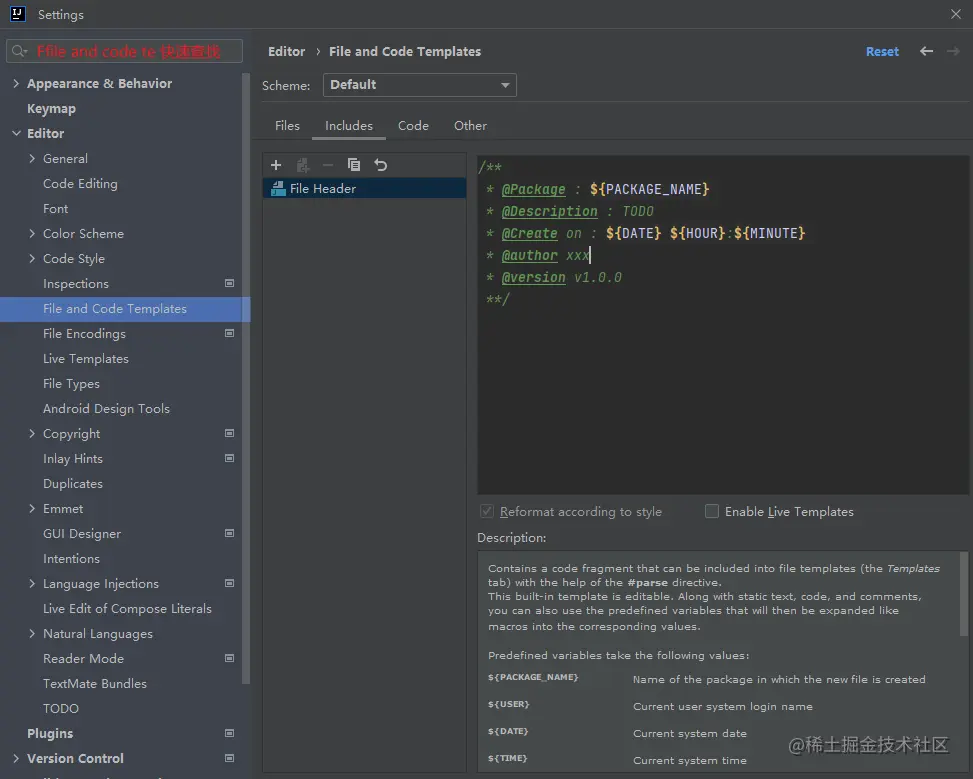The width and height of the screenshot is (973, 779).
Task: Open Live Templates settings
Action: coord(86,359)
